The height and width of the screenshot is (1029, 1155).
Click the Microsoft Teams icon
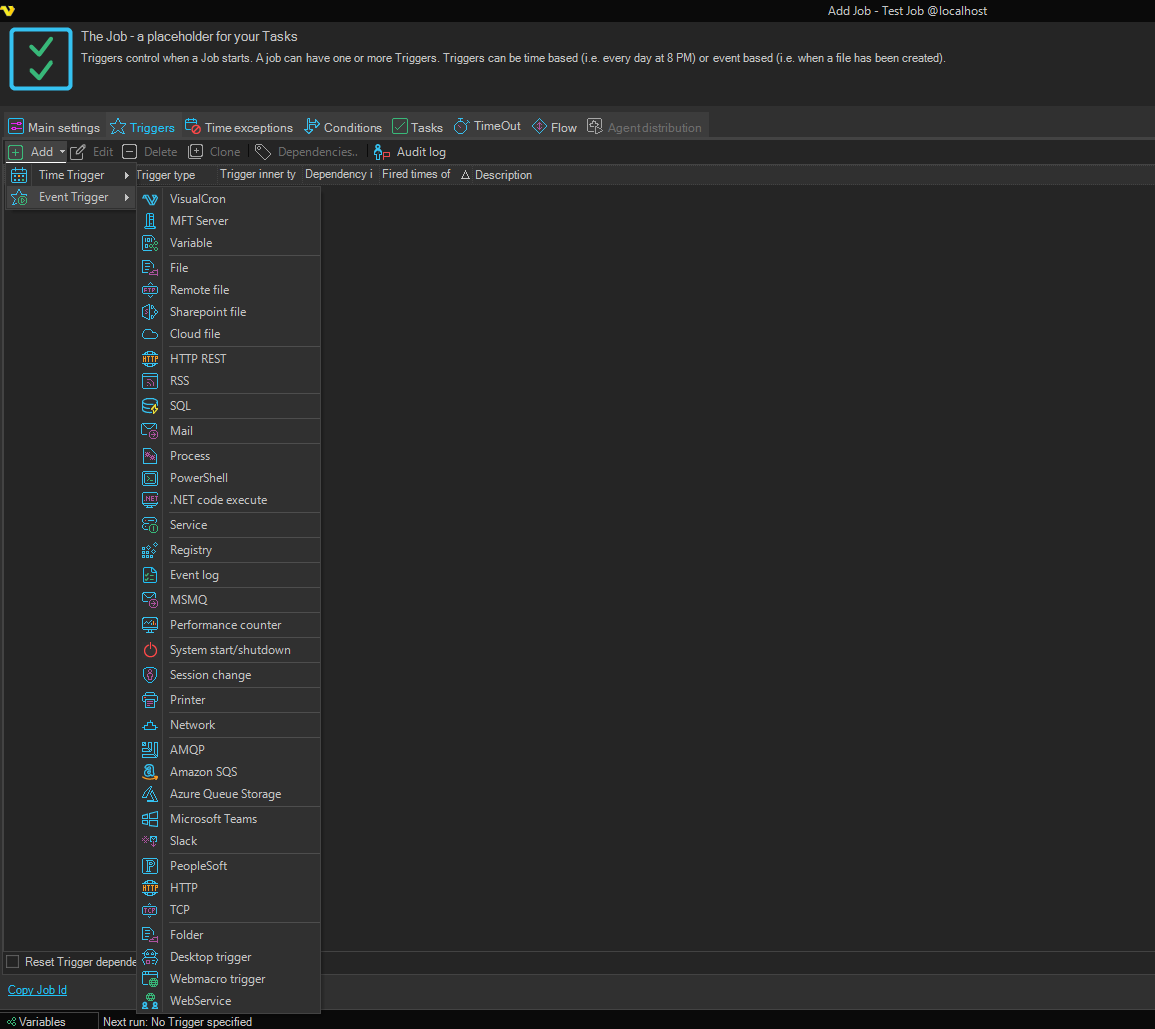tap(150, 819)
